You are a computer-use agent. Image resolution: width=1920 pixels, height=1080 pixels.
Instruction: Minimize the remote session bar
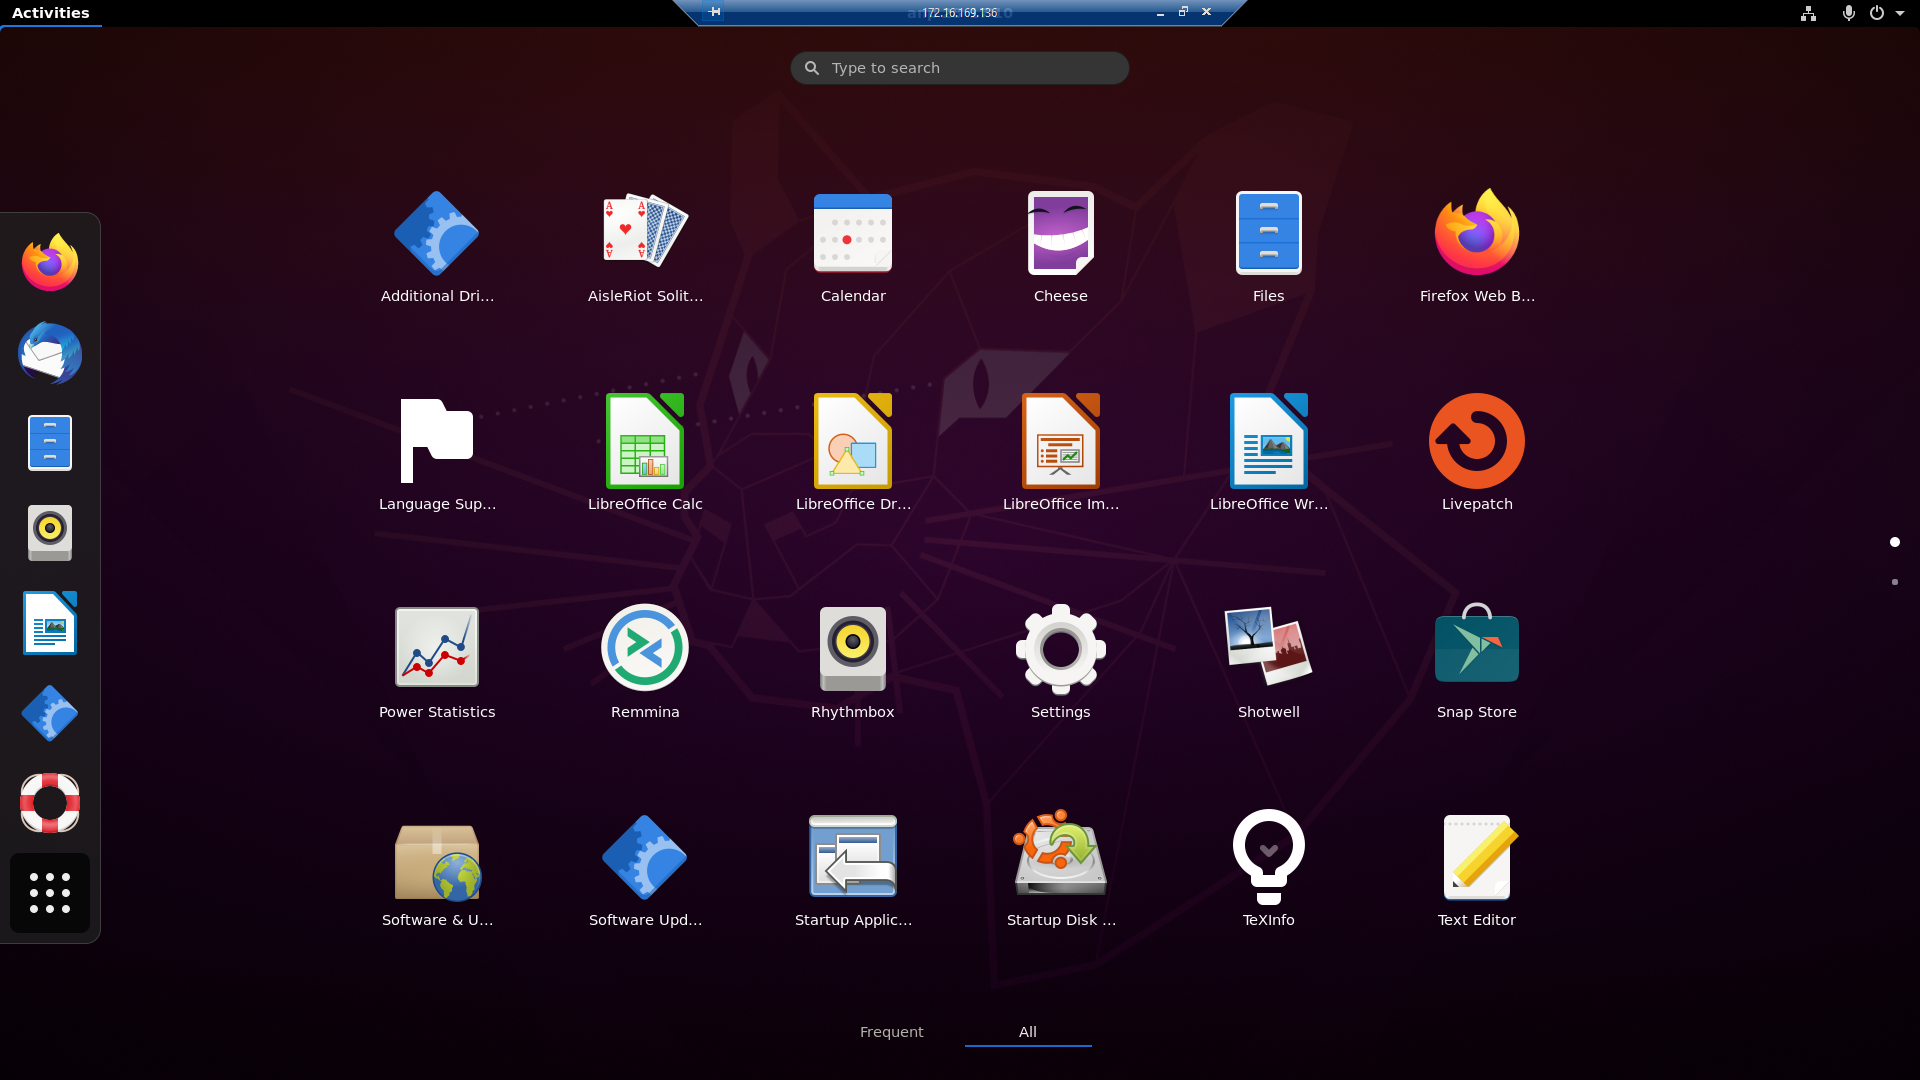tap(1160, 13)
